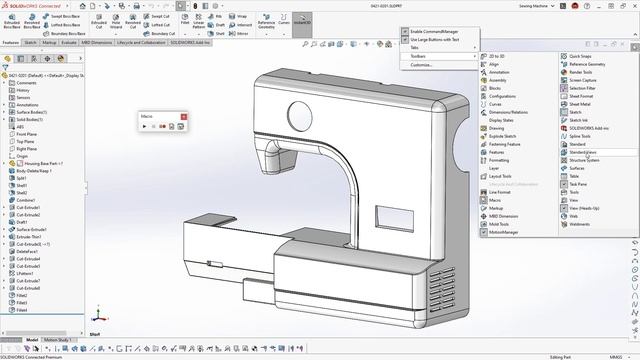
Task: Open the Hole Wizard
Action: (116, 21)
